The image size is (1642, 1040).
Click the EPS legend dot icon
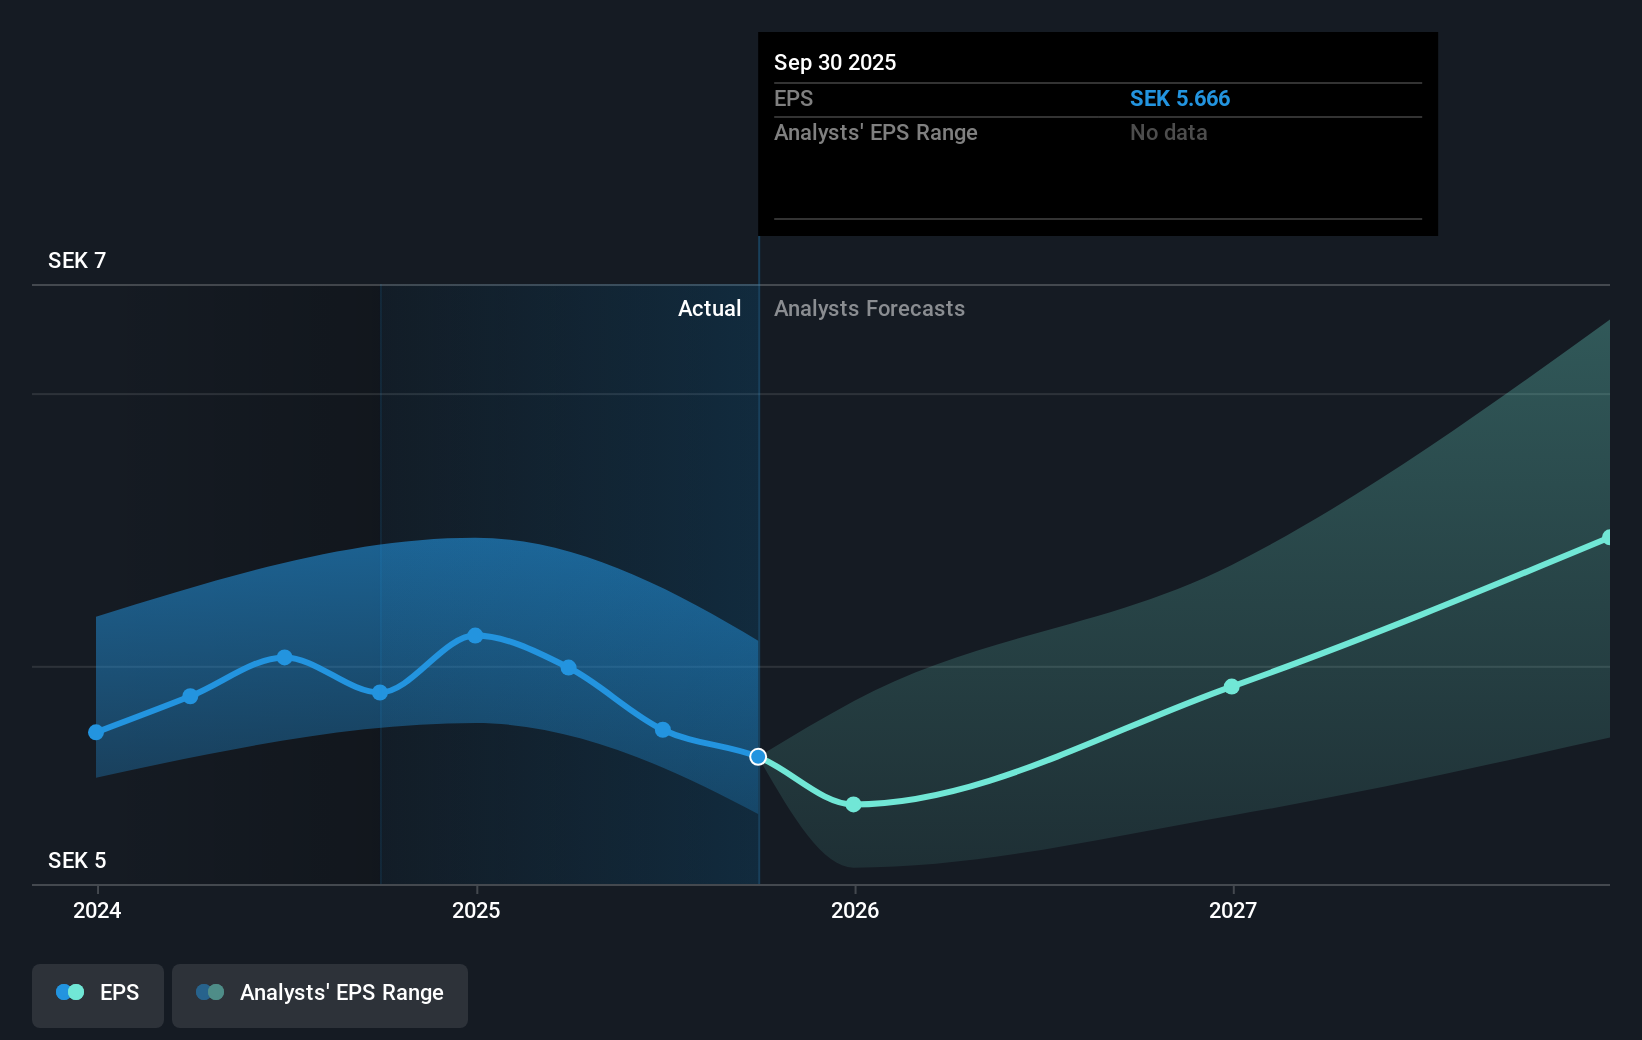pyautogui.click(x=69, y=991)
